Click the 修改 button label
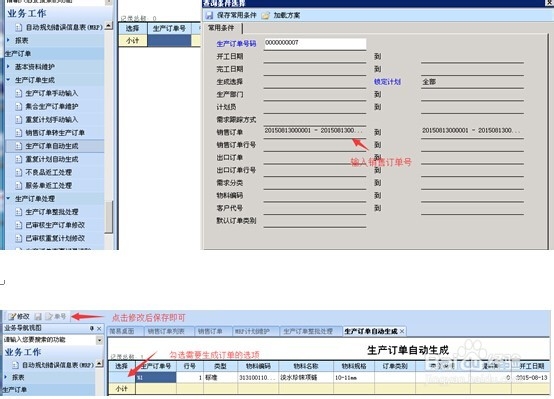The width and height of the screenshot is (554, 399). tap(23, 316)
